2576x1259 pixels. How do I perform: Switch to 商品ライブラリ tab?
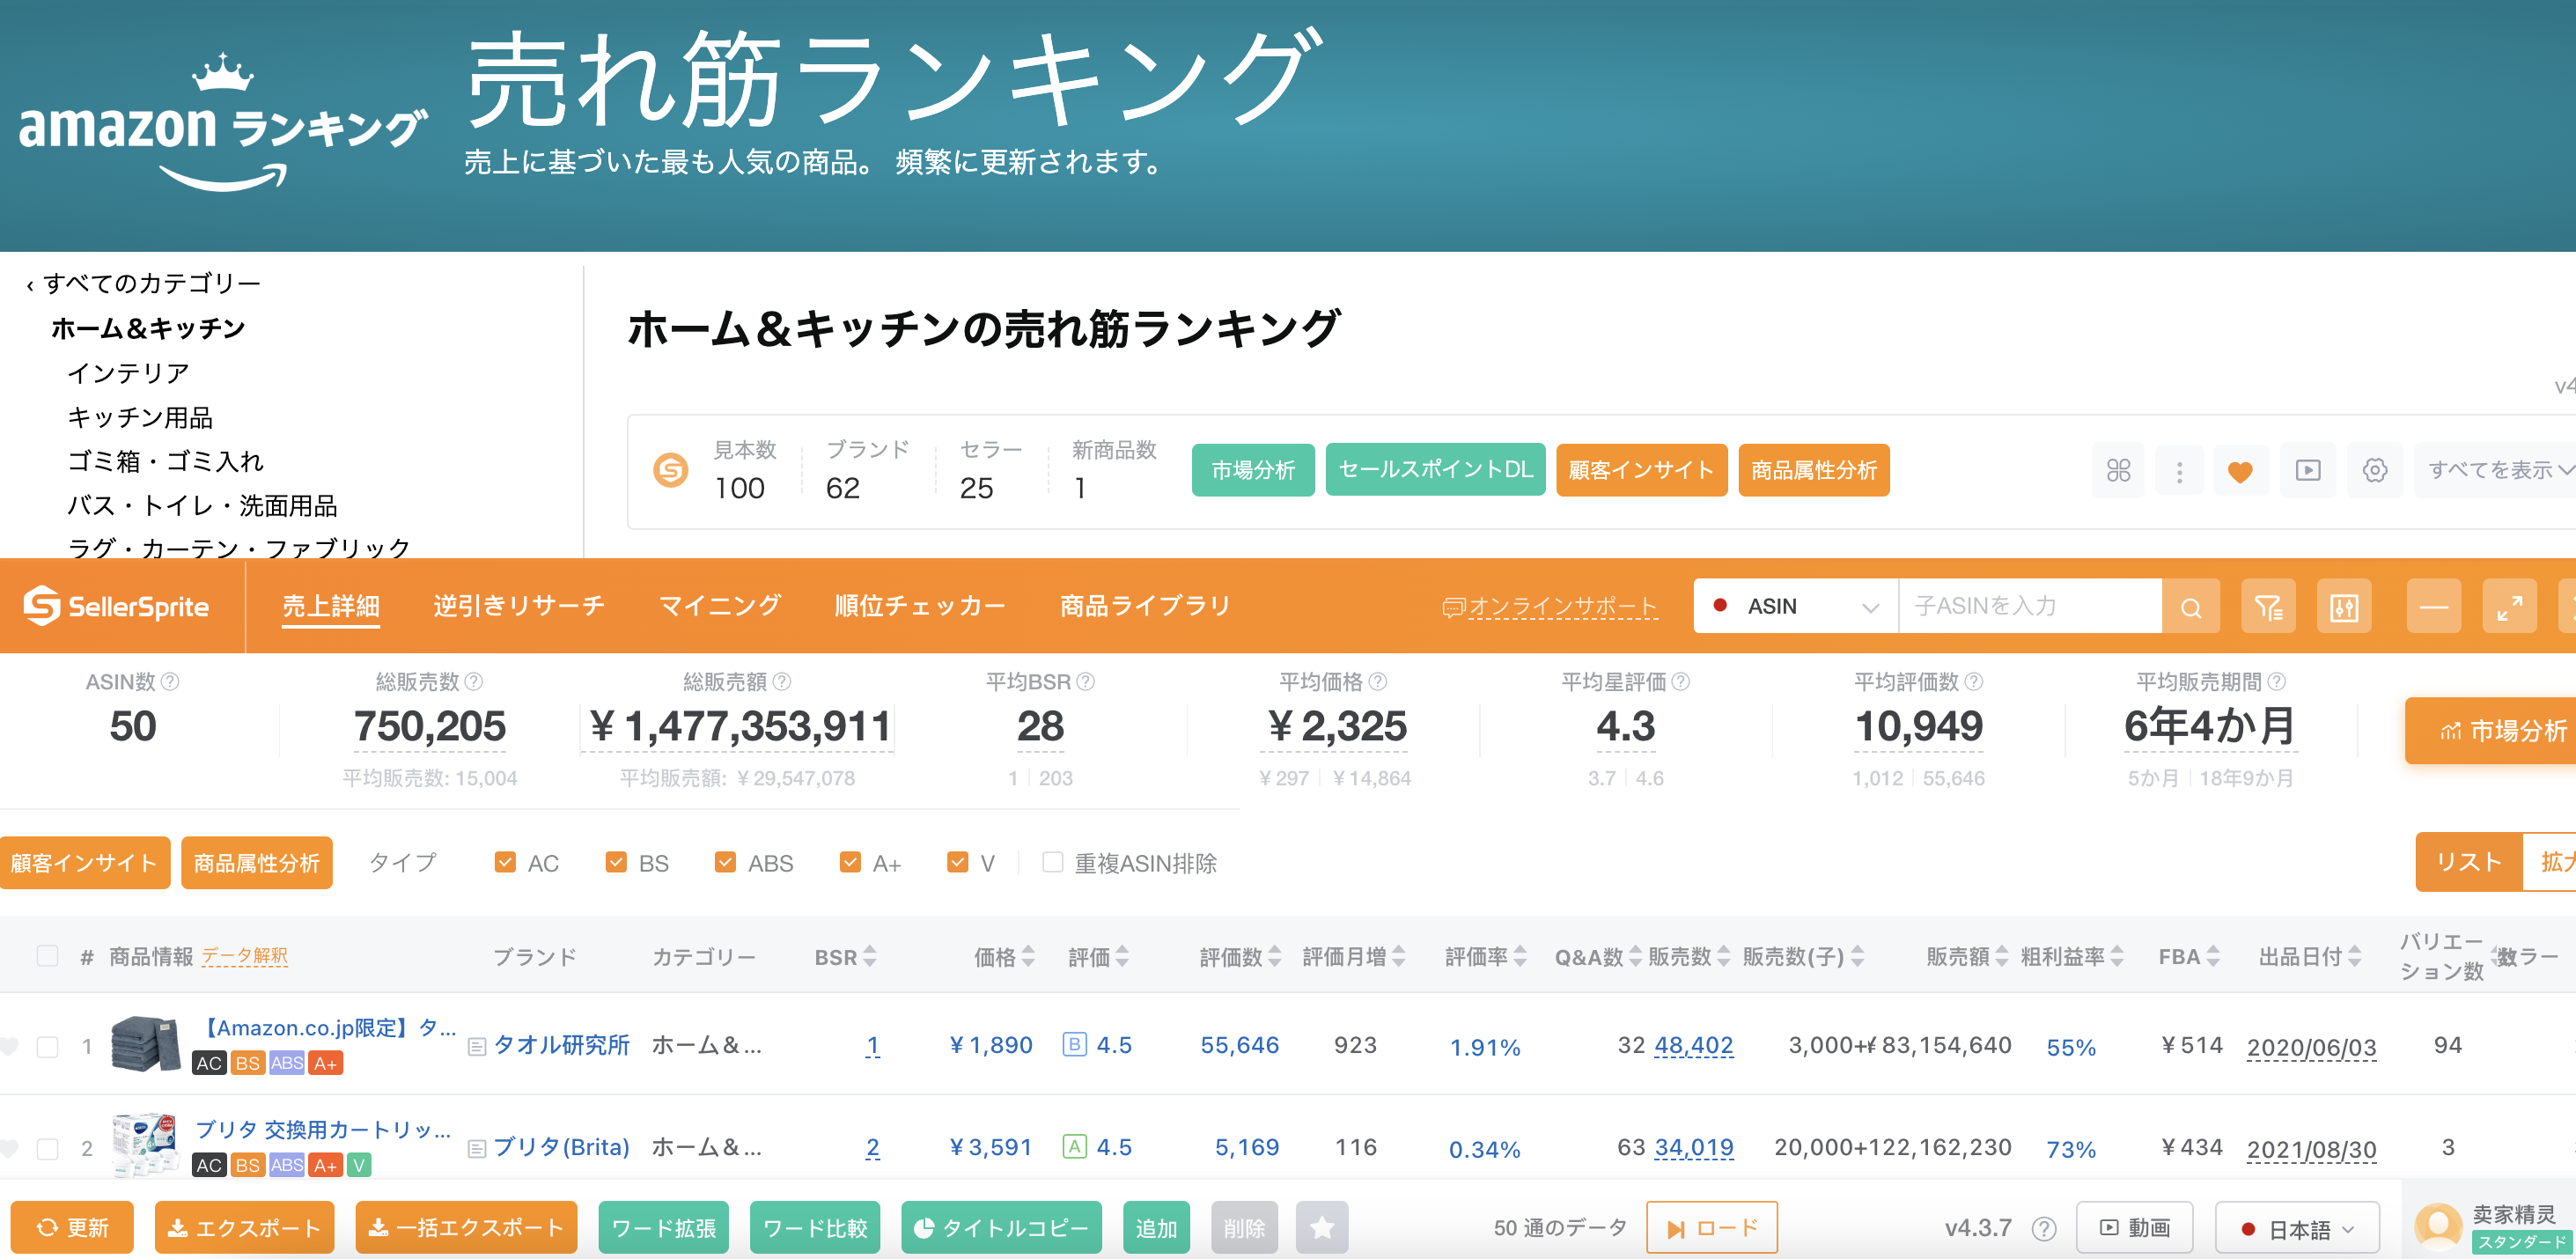[x=1145, y=606]
